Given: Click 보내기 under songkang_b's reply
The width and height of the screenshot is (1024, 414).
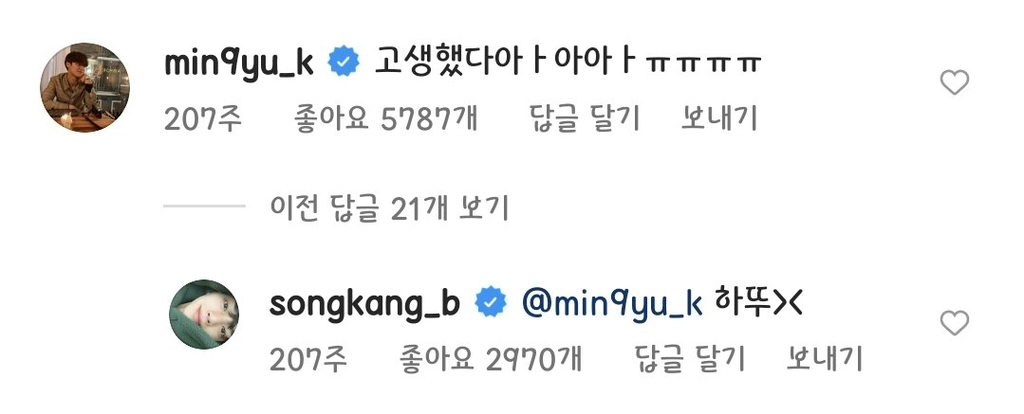Looking at the screenshot, I should pyautogui.click(x=825, y=358).
